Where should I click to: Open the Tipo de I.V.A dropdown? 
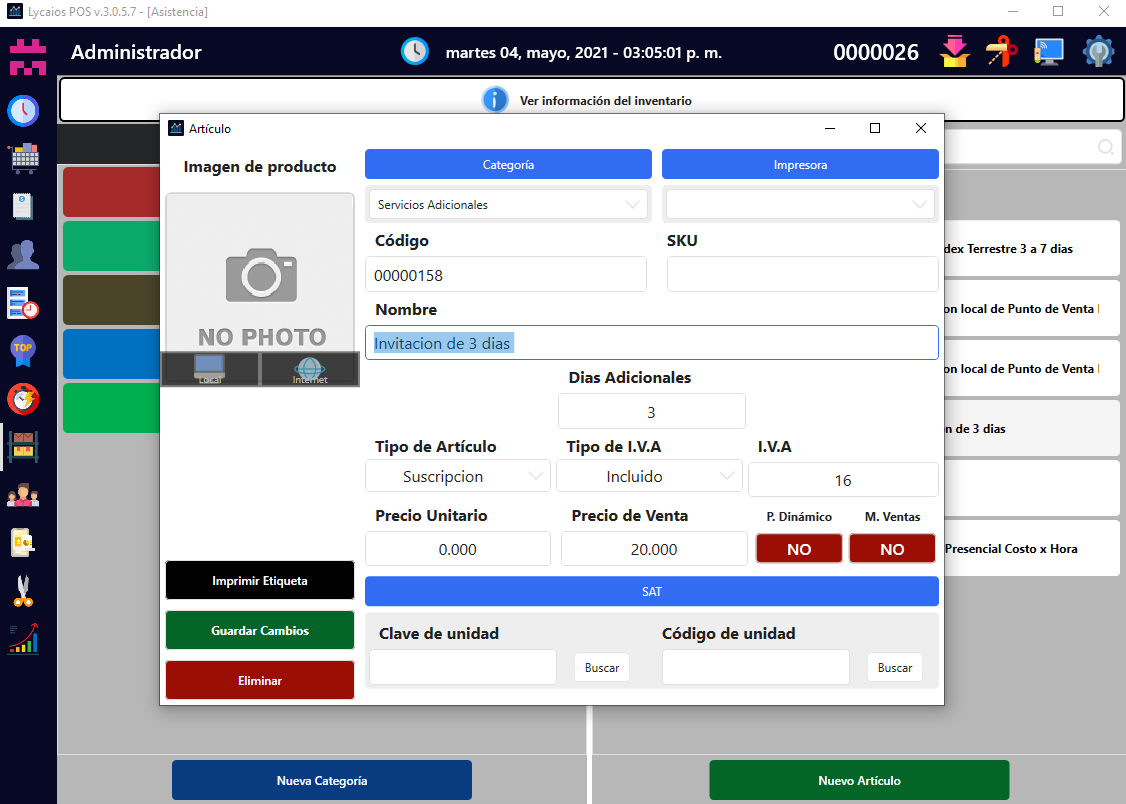tap(649, 476)
